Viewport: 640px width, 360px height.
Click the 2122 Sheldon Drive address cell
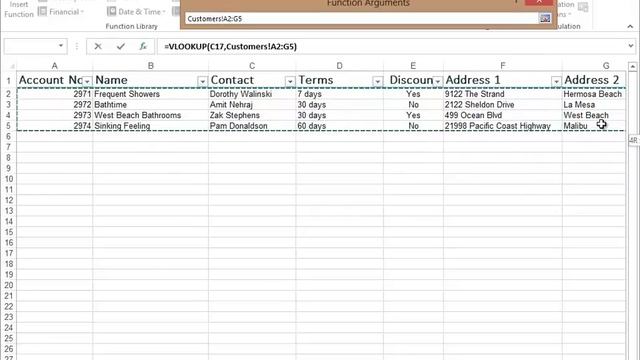502,104
